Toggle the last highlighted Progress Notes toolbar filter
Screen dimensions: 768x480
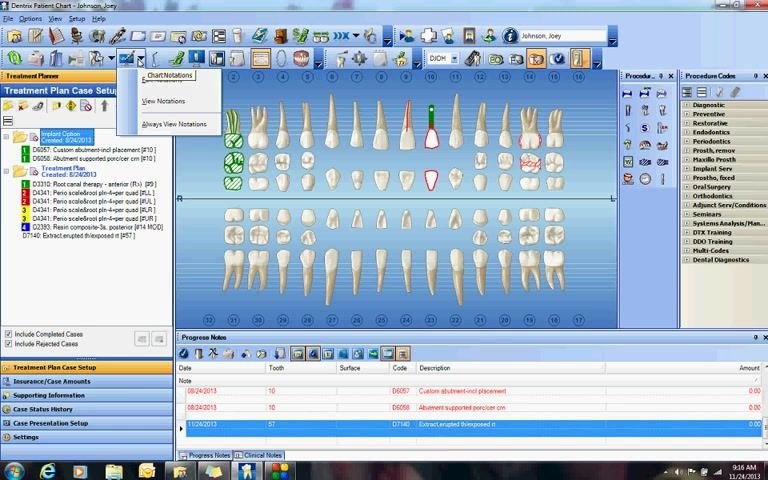click(403, 353)
